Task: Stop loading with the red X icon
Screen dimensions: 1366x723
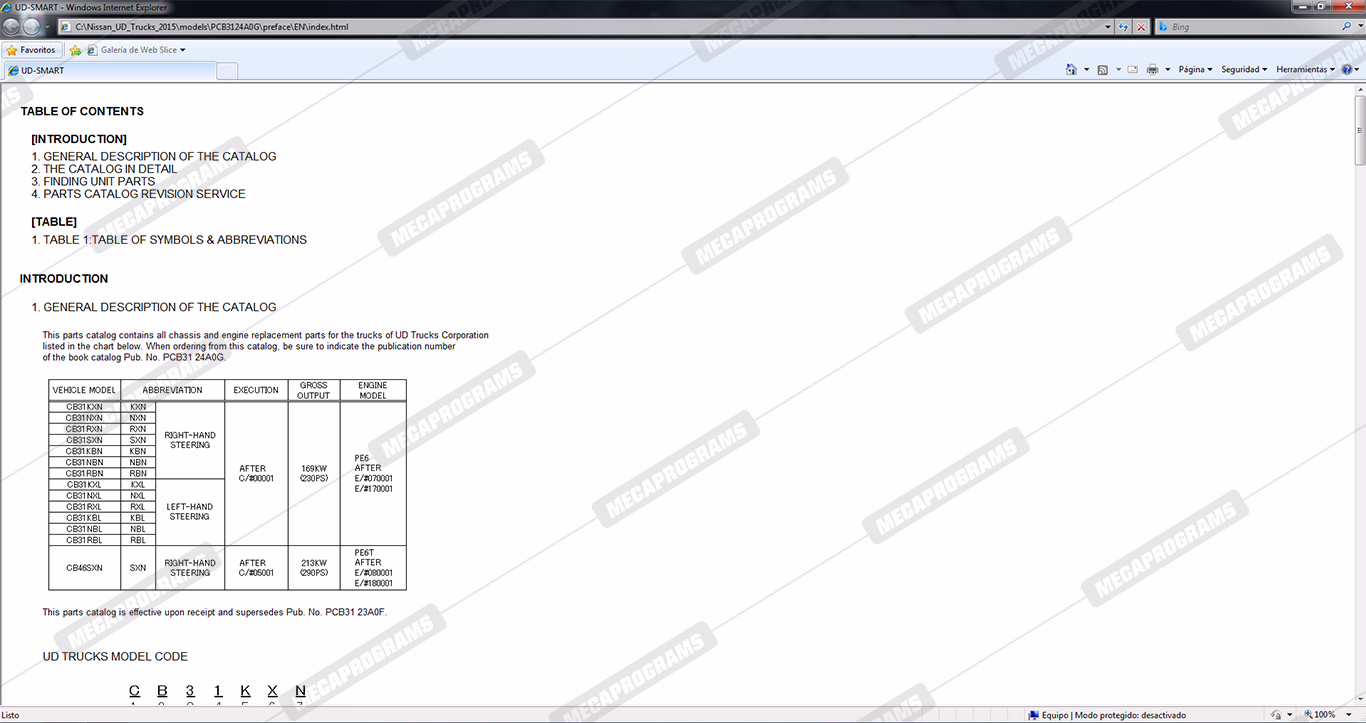Action: [1141, 27]
